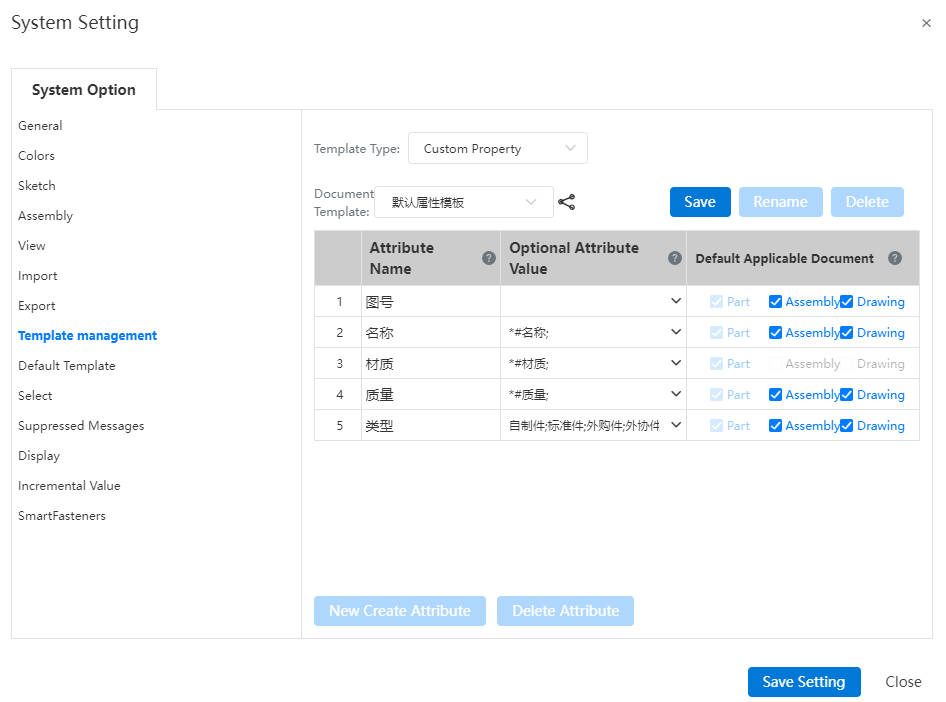Expand optional value dropdown for 质量
This screenshot has width=946, height=702.
pyautogui.click(x=676, y=394)
